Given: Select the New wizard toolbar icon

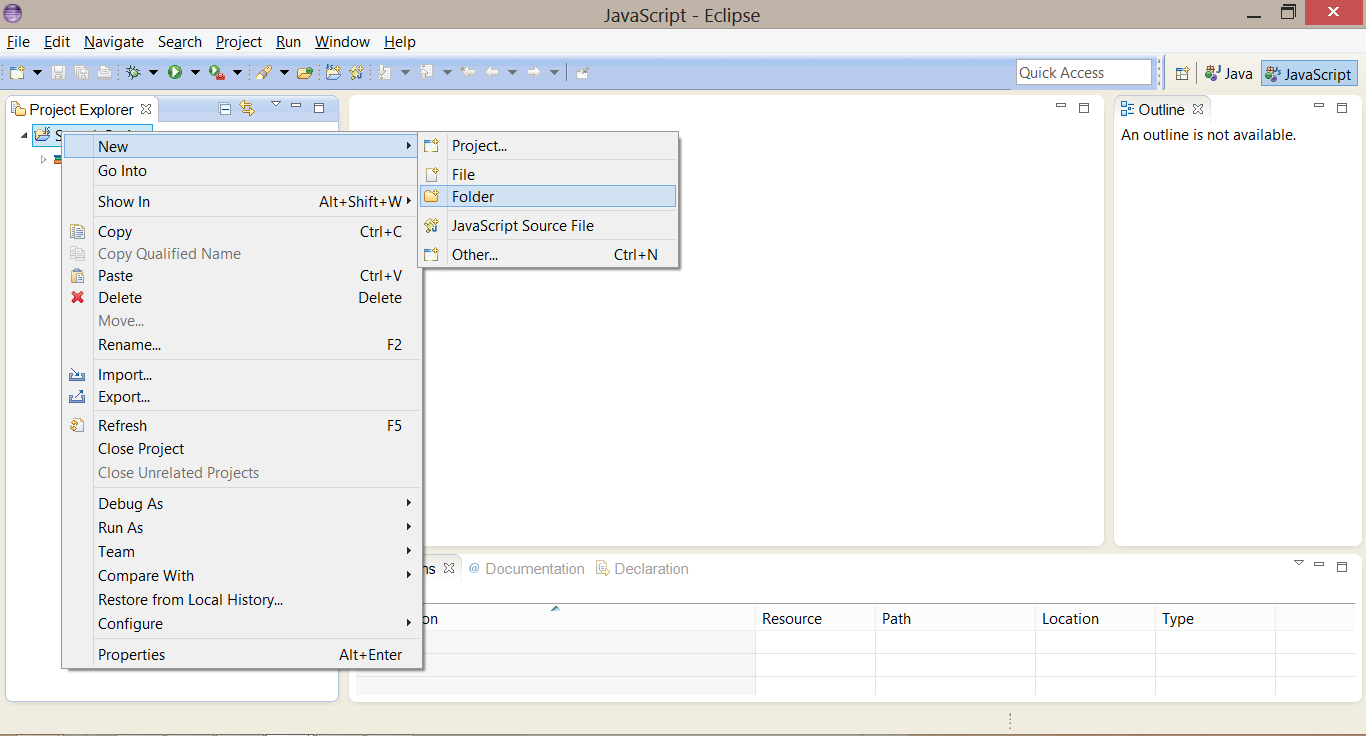Looking at the screenshot, I should coord(17,72).
